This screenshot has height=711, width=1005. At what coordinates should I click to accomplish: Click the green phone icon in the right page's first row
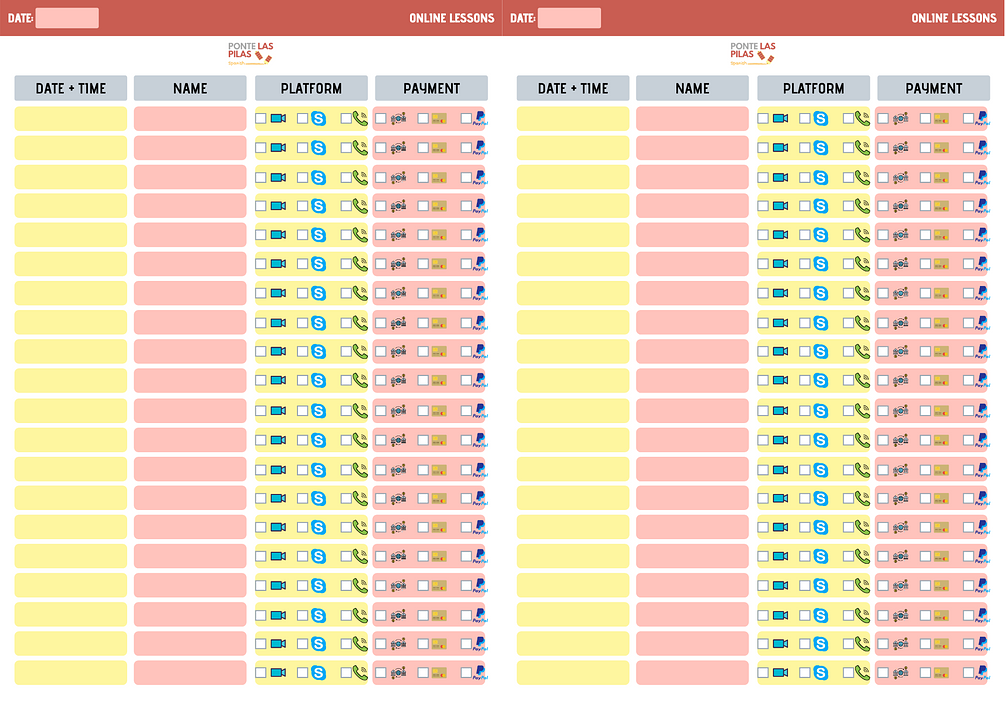pos(863,118)
